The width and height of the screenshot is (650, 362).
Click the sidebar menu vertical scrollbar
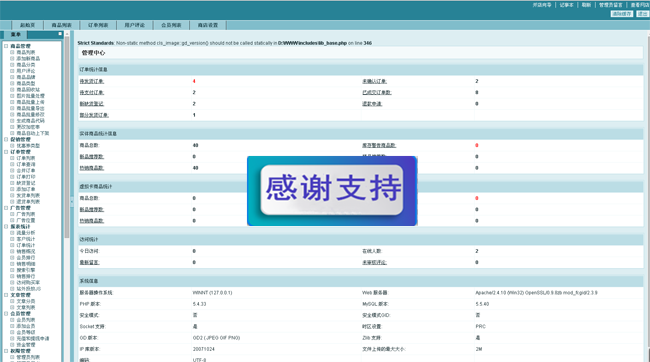click(67, 137)
